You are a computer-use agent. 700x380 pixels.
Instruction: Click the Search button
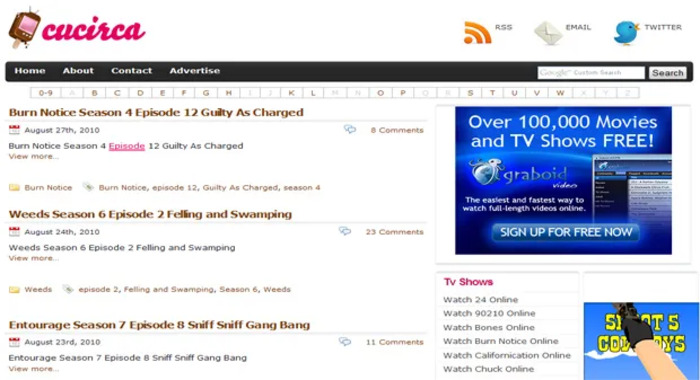(667, 73)
